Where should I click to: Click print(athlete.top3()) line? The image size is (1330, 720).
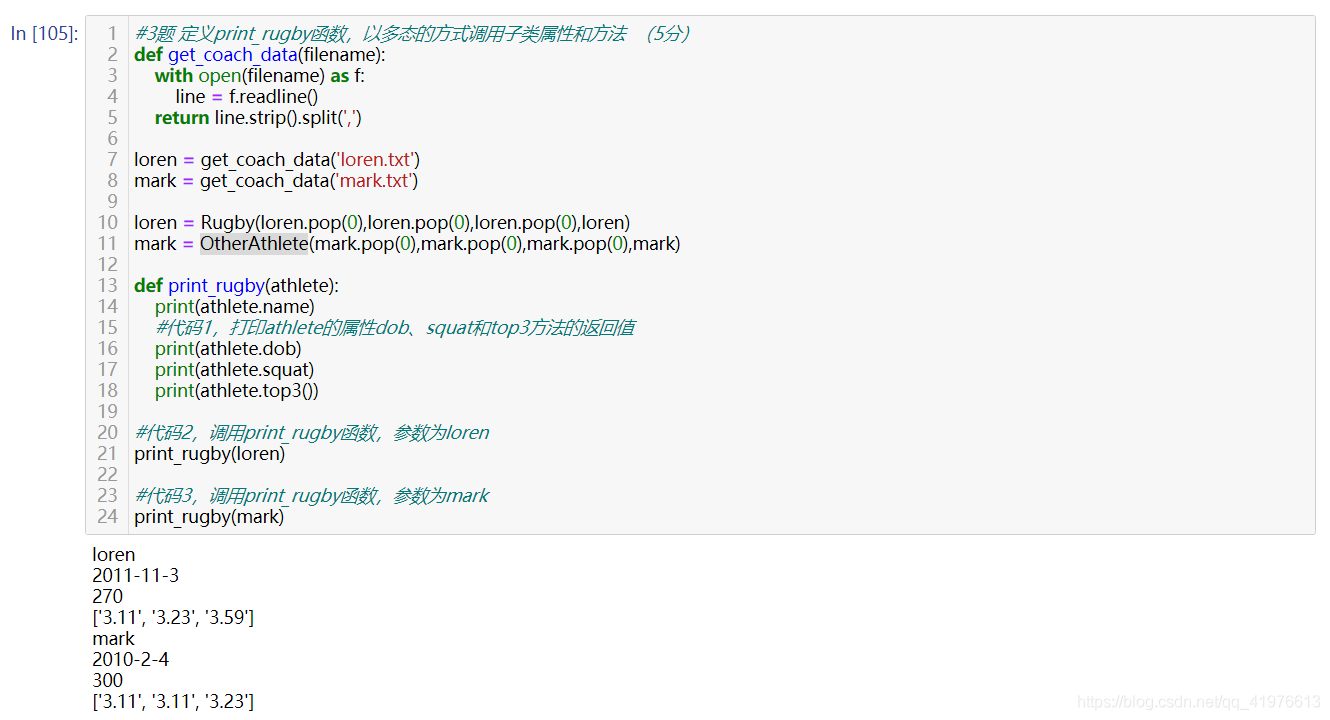point(237,390)
